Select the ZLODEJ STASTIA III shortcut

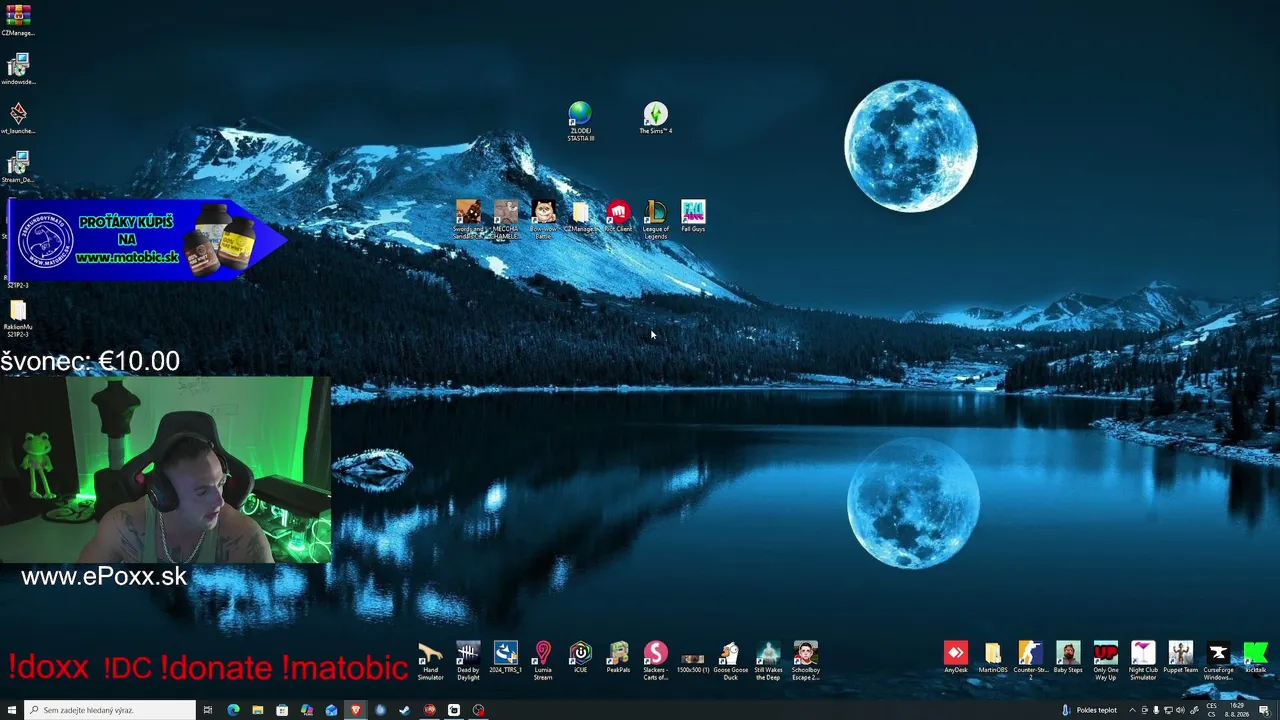(580, 122)
